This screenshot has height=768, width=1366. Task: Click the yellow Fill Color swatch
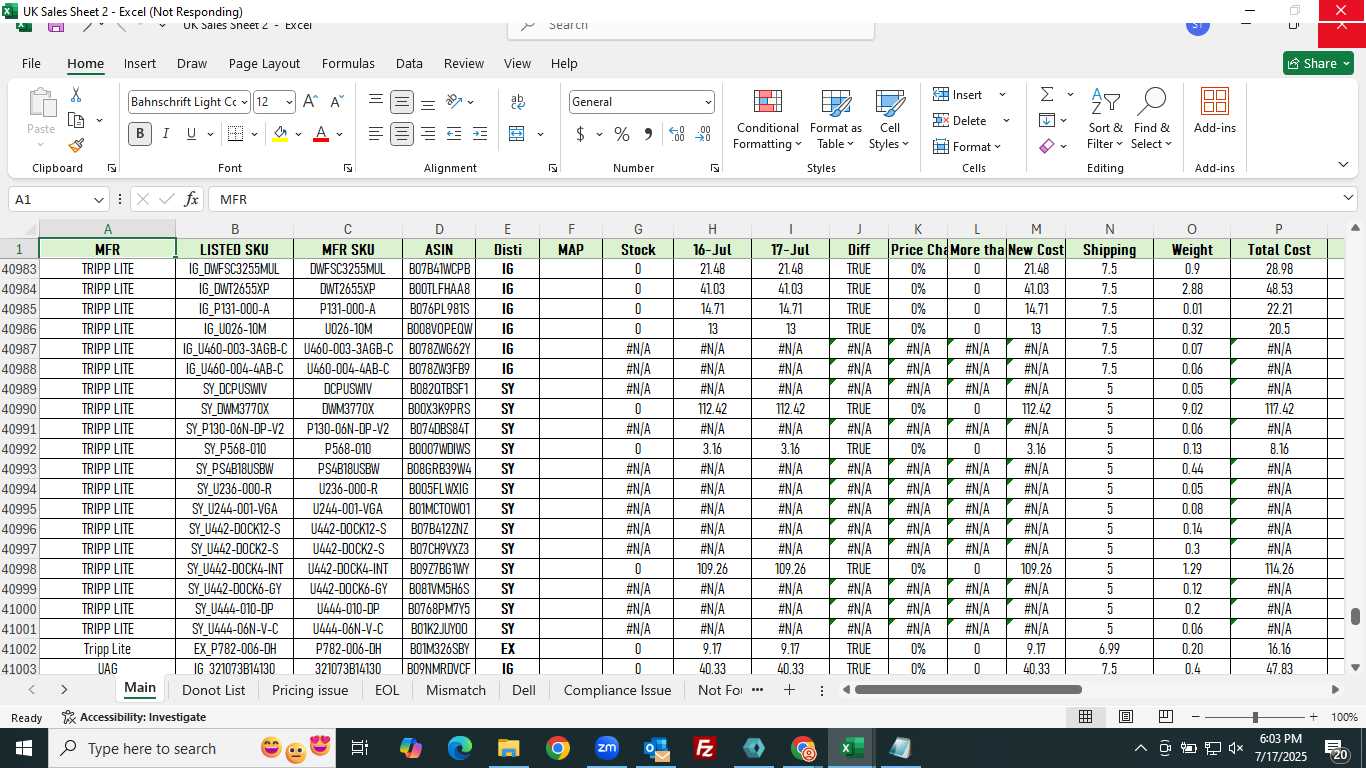click(280, 134)
